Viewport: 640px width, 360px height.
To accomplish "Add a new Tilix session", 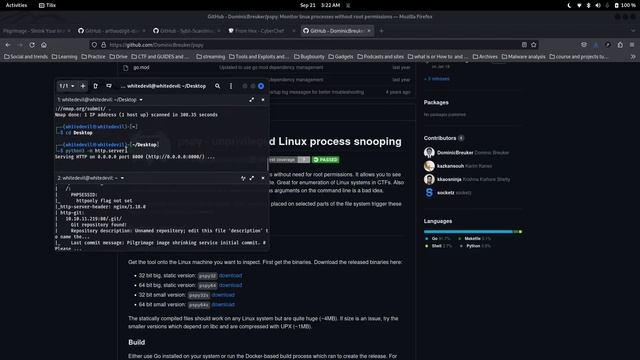I will point(83,86).
